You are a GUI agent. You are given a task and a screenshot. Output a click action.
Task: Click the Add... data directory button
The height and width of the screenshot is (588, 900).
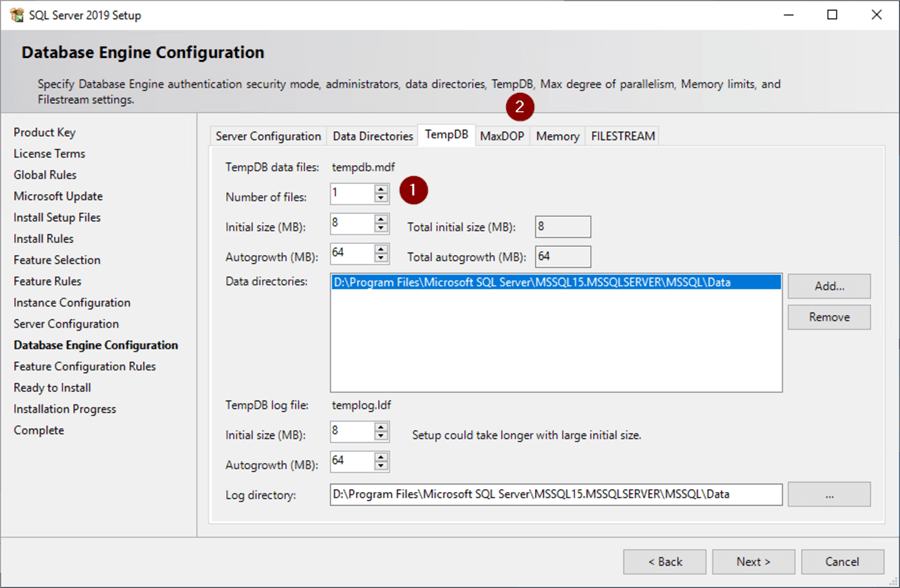(x=829, y=286)
